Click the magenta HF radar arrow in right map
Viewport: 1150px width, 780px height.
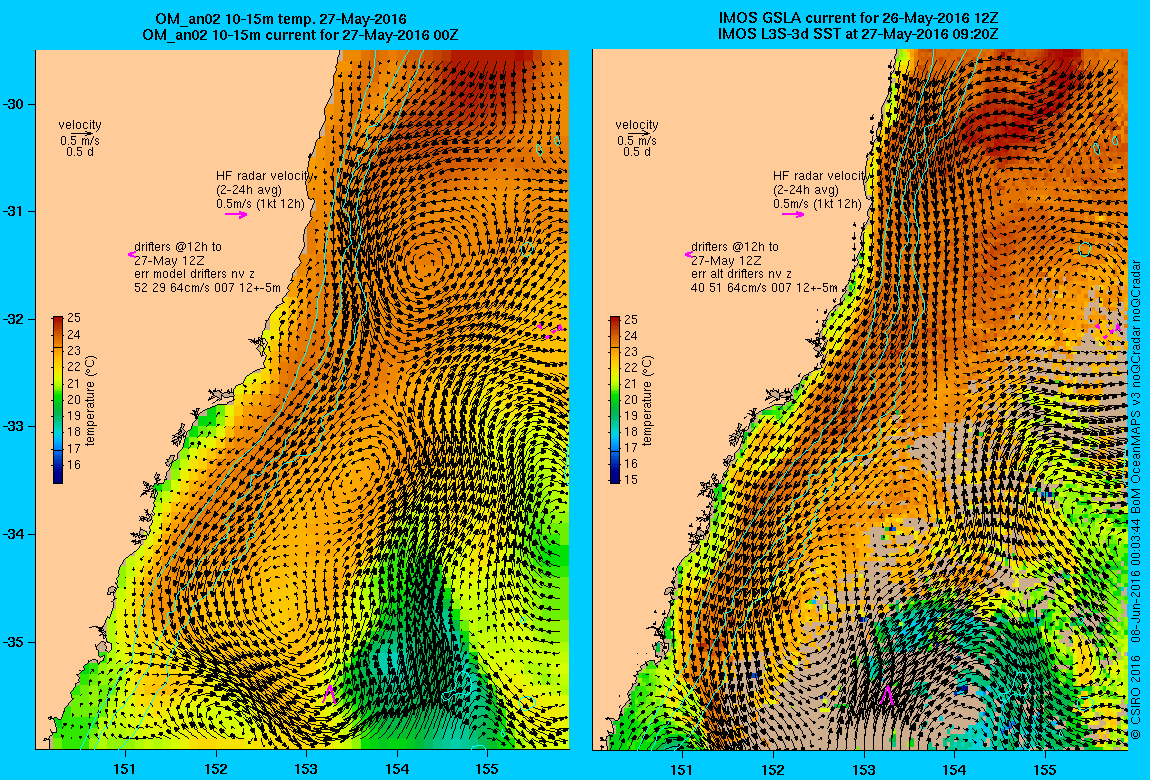tap(793, 215)
